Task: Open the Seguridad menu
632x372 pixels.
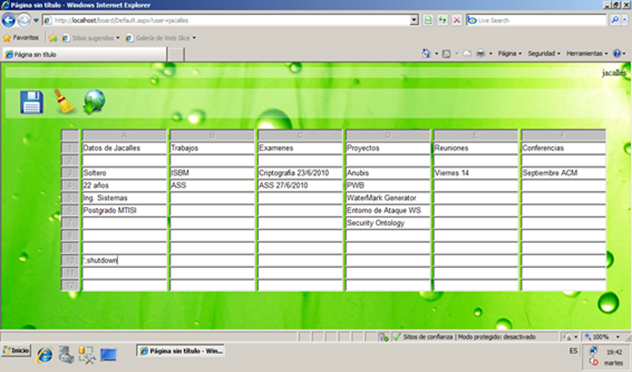Action: pyautogui.click(x=544, y=54)
